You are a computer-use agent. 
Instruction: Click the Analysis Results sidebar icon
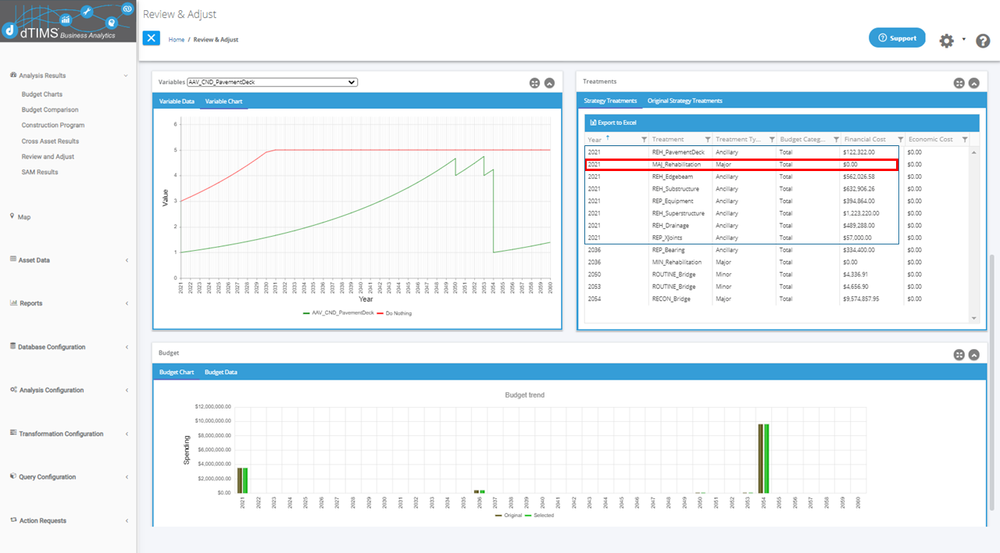[x=13, y=75]
